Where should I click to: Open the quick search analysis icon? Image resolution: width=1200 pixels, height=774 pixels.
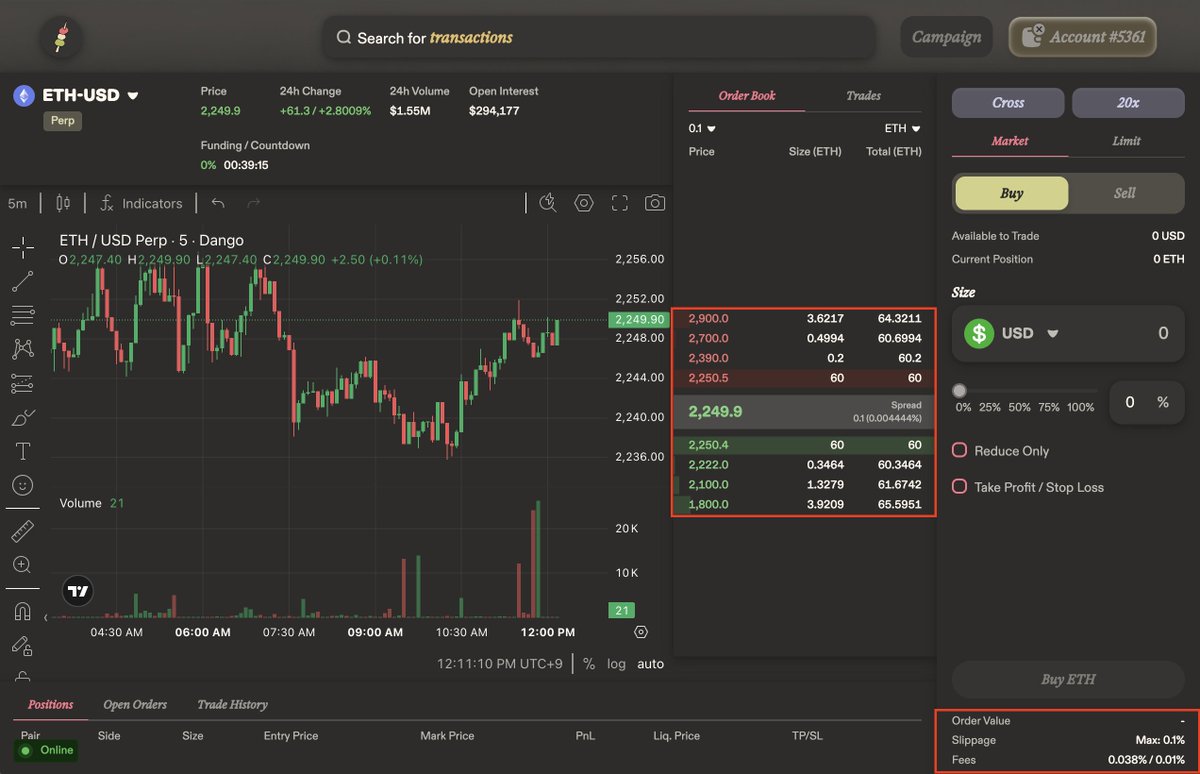pyautogui.click(x=547, y=203)
